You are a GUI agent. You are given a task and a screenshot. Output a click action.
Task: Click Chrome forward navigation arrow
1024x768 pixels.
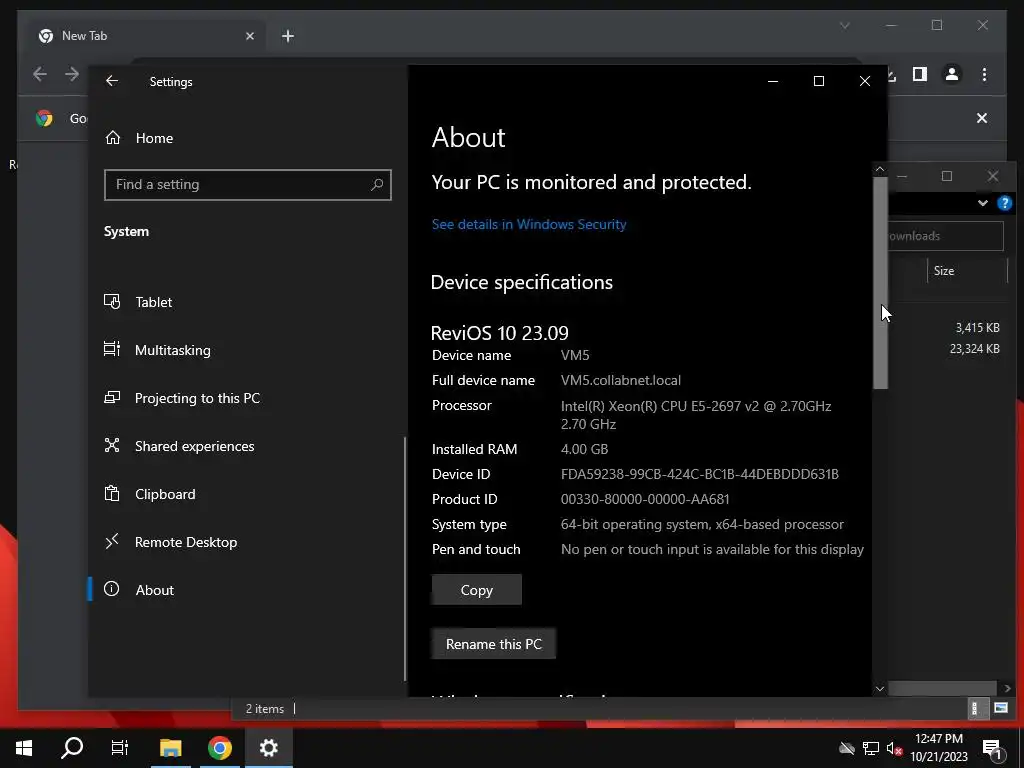click(x=72, y=74)
